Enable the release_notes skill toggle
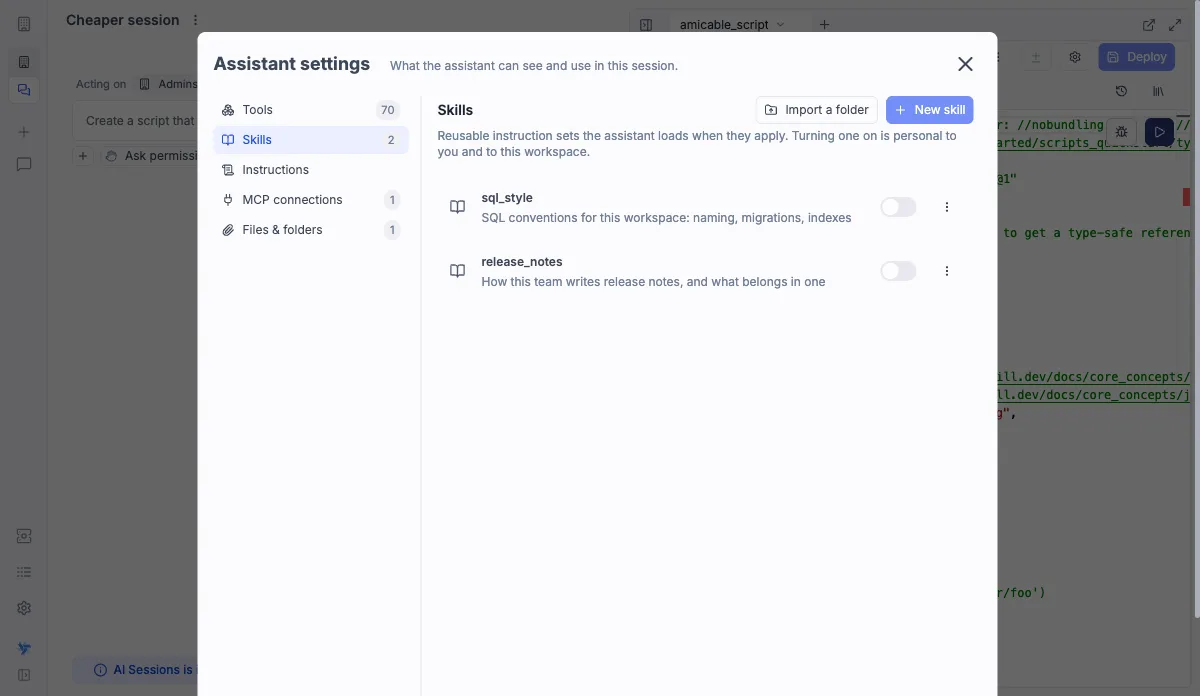1200x696 pixels. click(x=898, y=271)
